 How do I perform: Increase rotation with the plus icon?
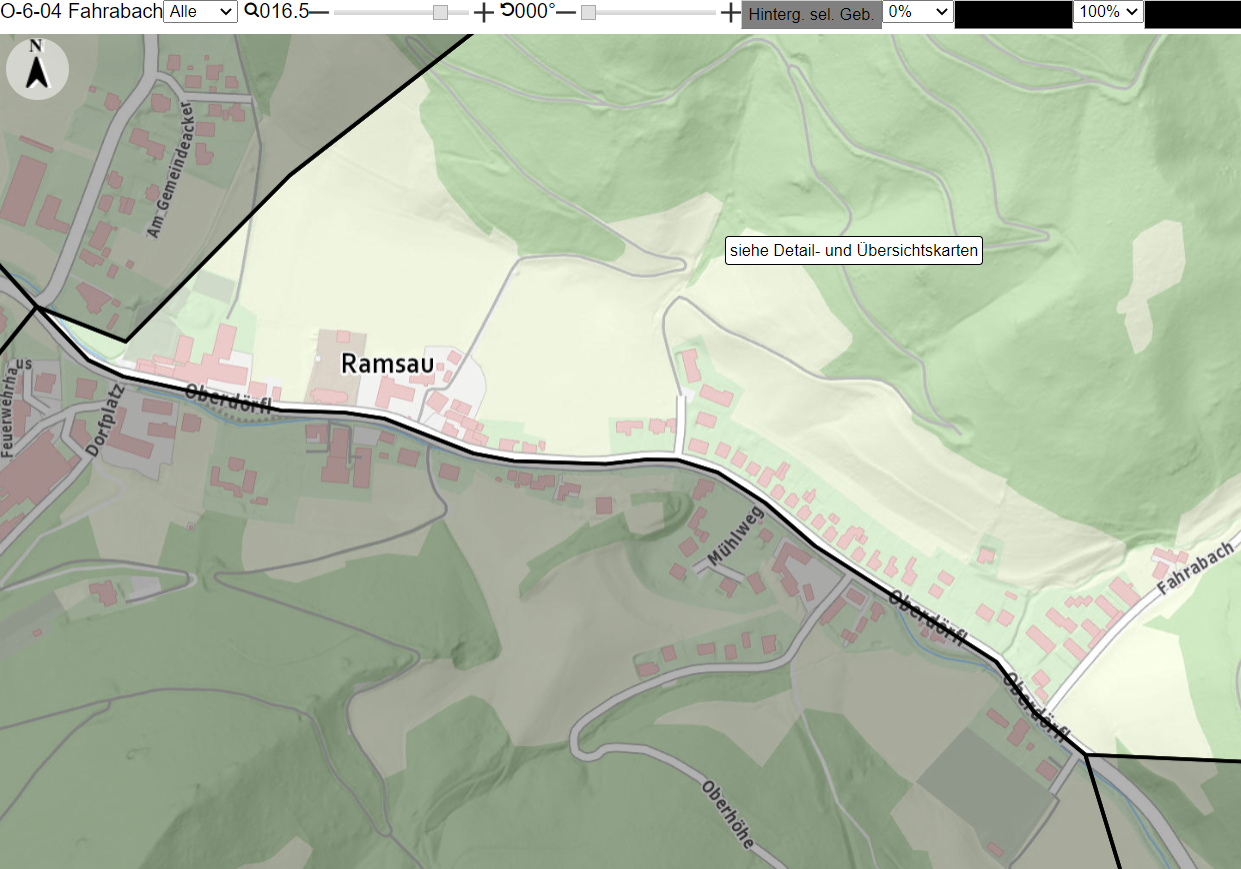point(731,12)
